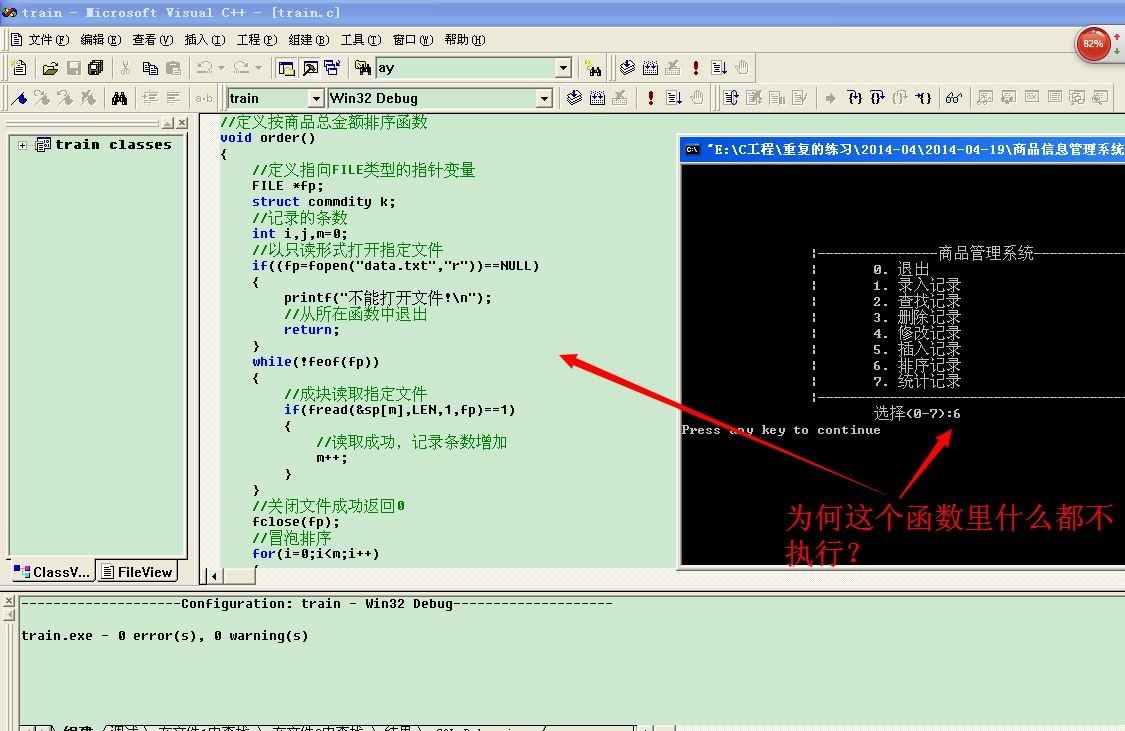Click the Step Into debug icon
Screen dimensions: 1125x731
coord(854,98)
